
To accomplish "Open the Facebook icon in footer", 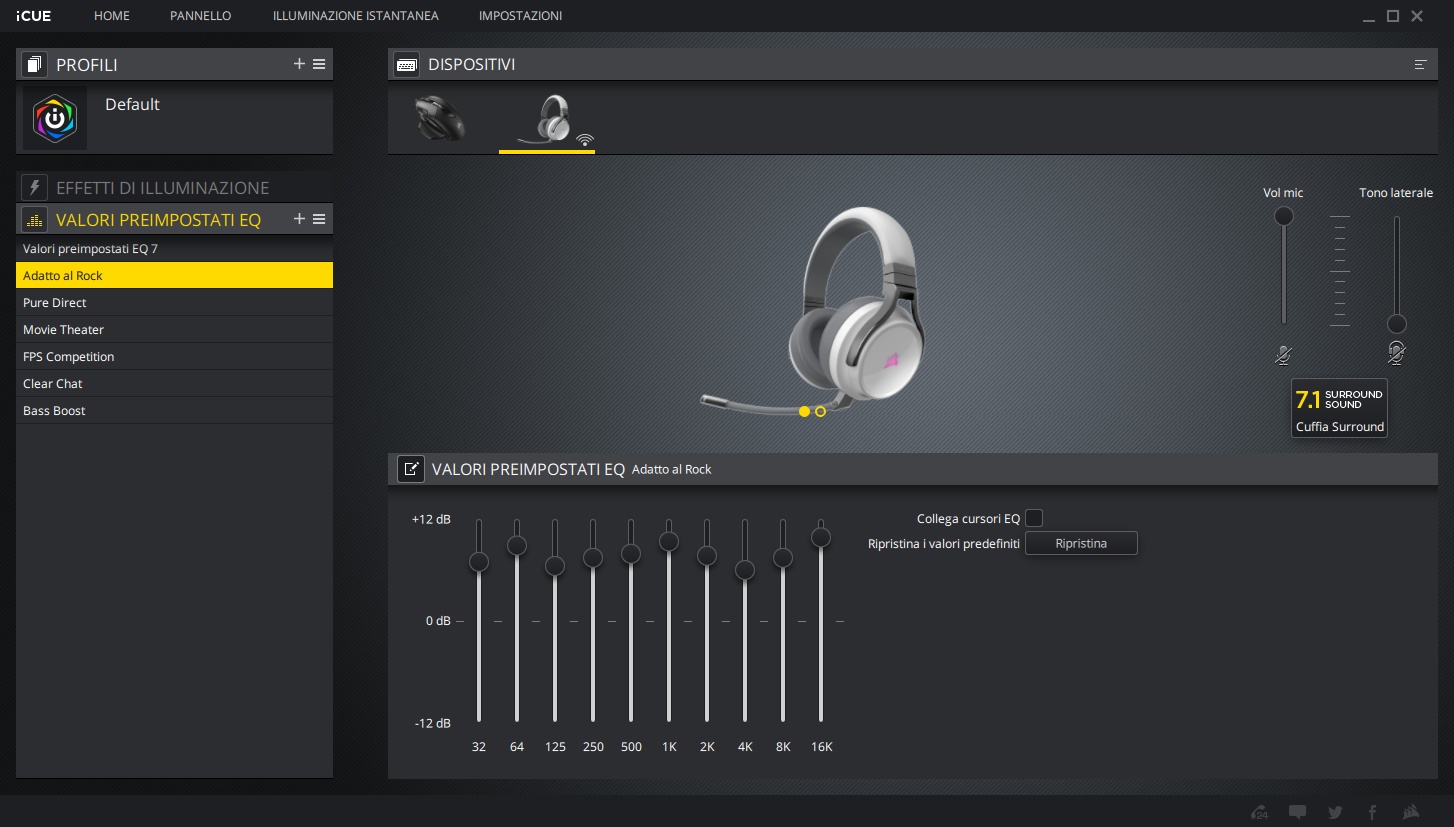I will (x=1372, y=812).
